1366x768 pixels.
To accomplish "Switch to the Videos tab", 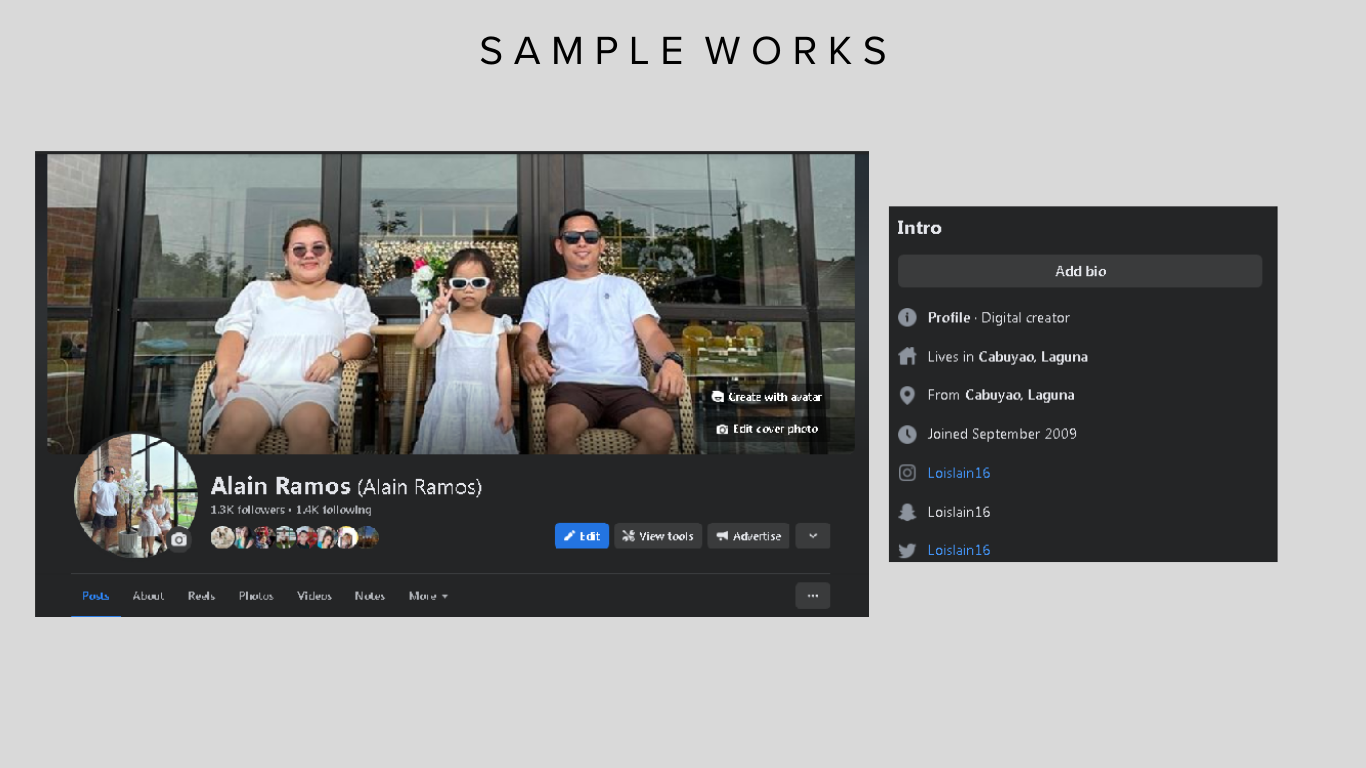I will coord(314,596).
